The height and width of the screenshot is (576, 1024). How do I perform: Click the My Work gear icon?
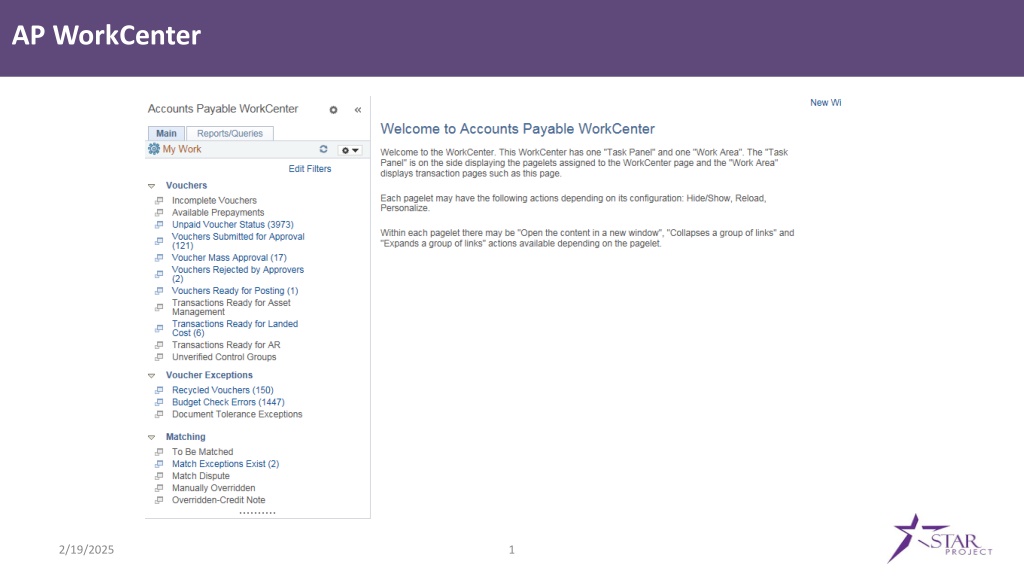[x=154, y=149]
